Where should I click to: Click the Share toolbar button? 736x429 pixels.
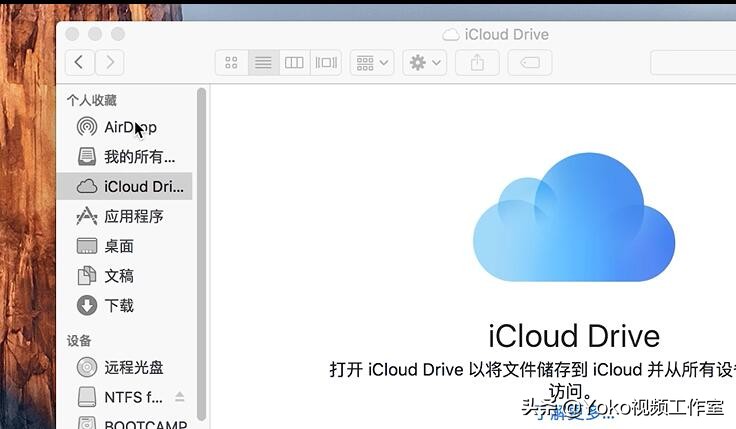pos(477,62)
